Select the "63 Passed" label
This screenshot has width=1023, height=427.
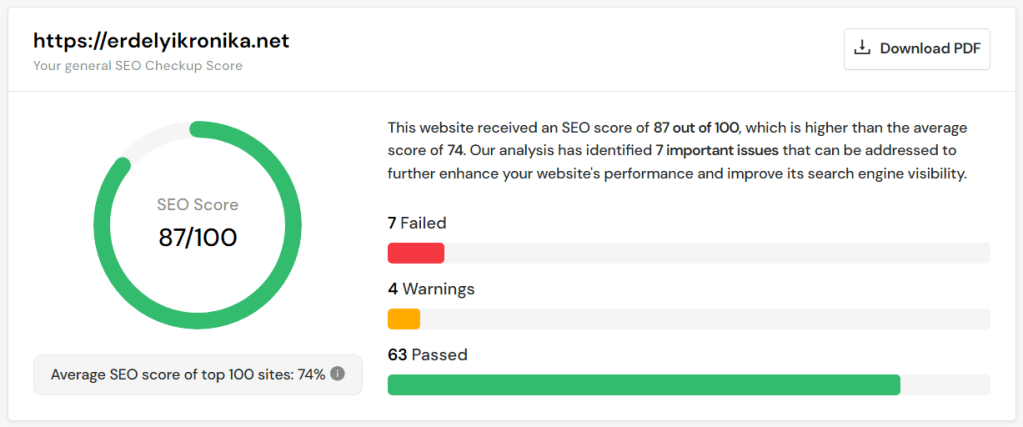427,355
